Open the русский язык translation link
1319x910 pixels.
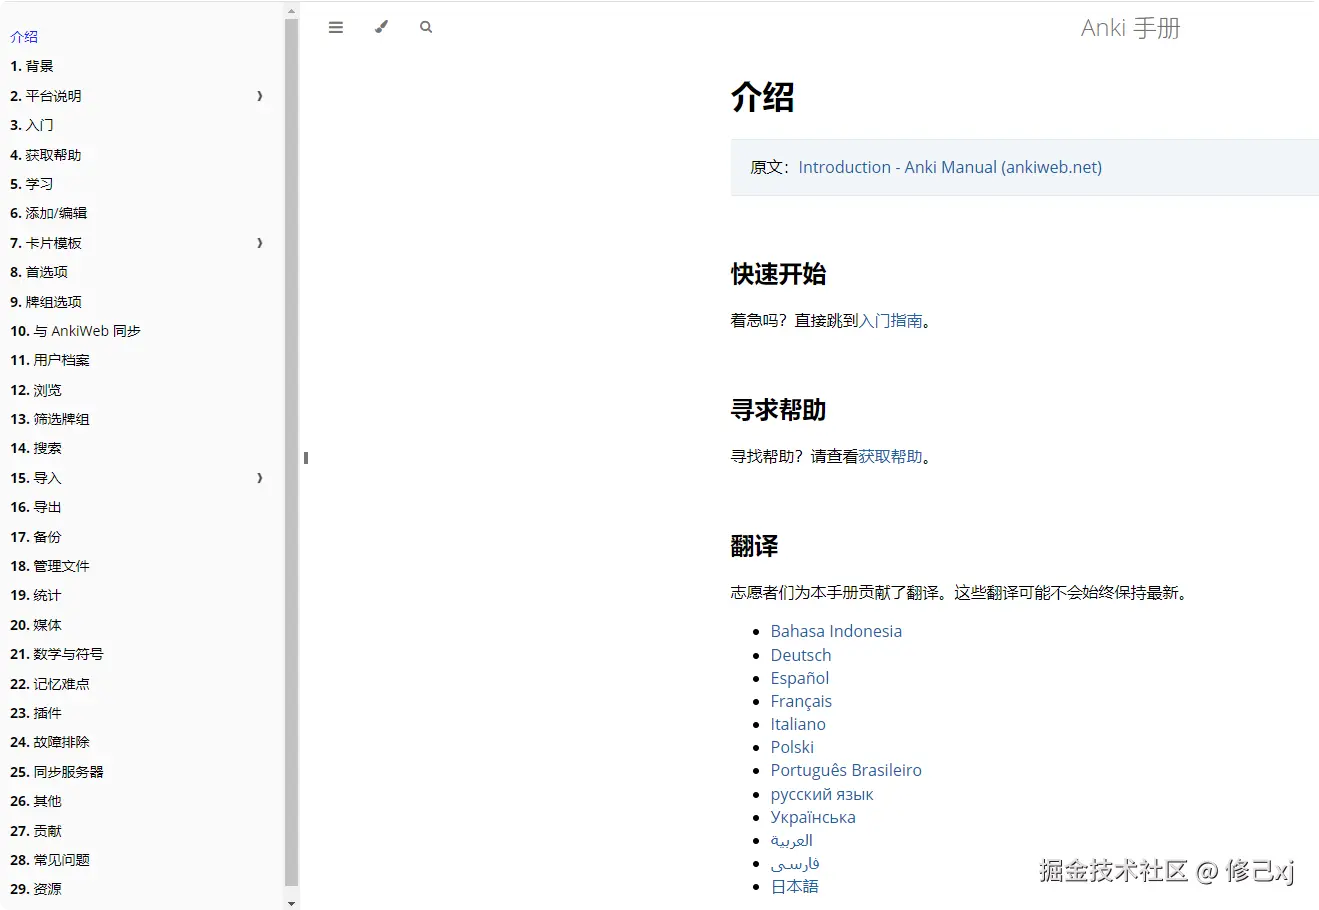click(822, 794)
